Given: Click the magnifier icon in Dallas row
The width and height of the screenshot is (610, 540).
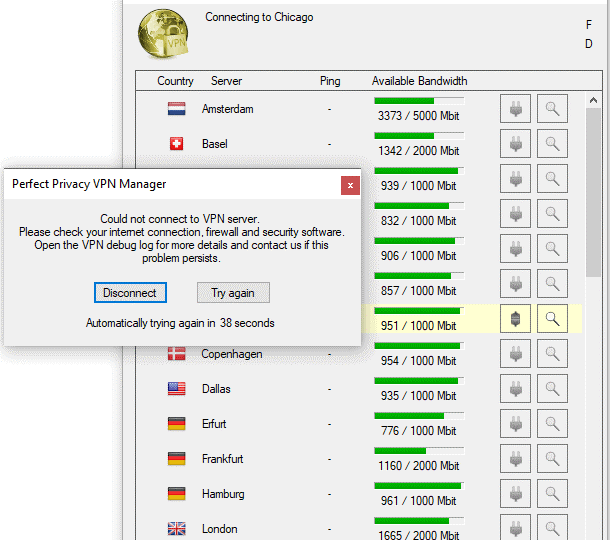Looking at the screenshot, I should [x=552, y=389].
